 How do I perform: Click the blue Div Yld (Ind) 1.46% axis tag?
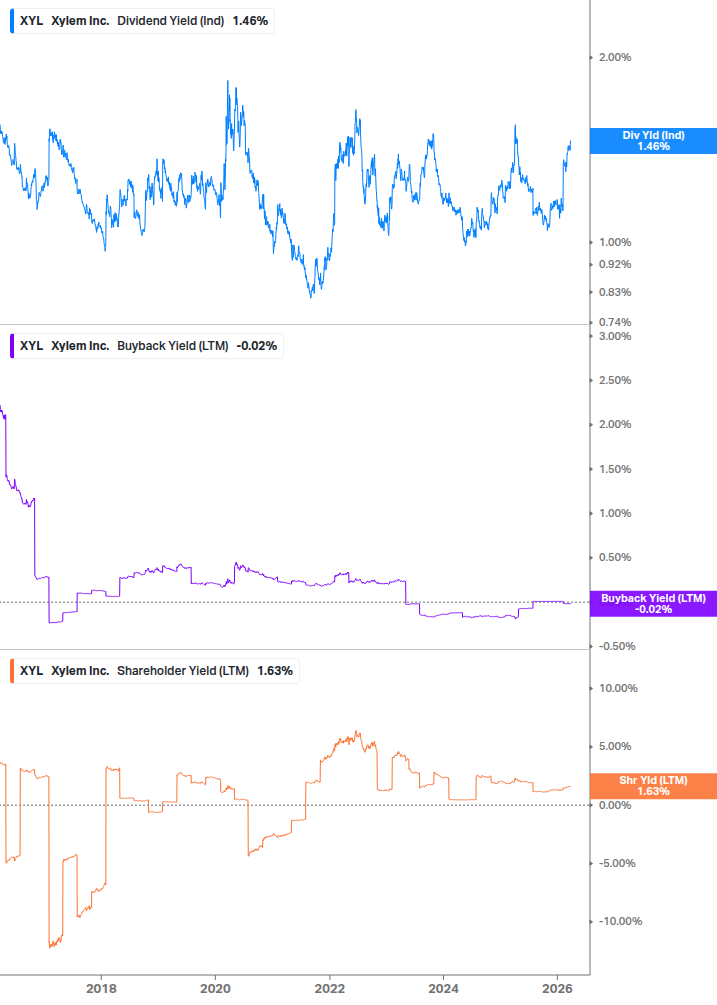653,141
